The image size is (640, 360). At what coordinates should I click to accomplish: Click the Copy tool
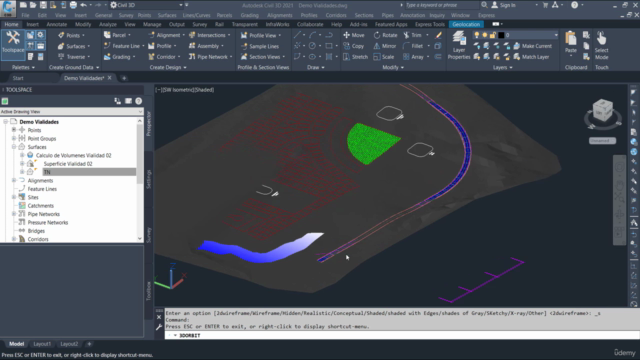(x=353, y=46)
